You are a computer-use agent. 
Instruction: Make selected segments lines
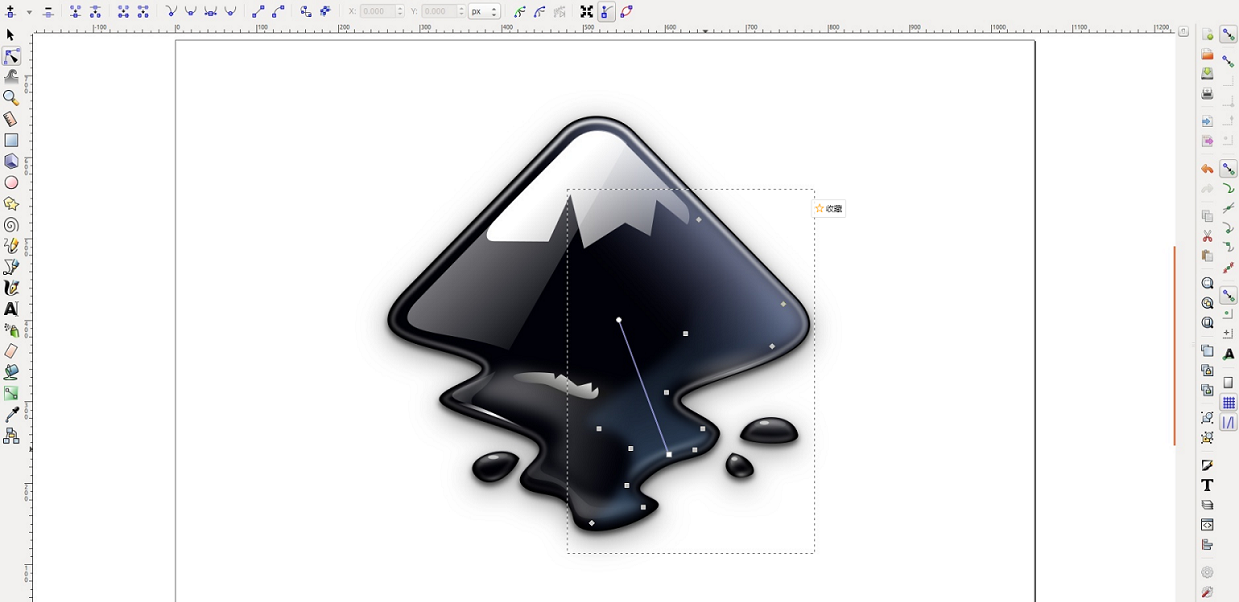258,12
